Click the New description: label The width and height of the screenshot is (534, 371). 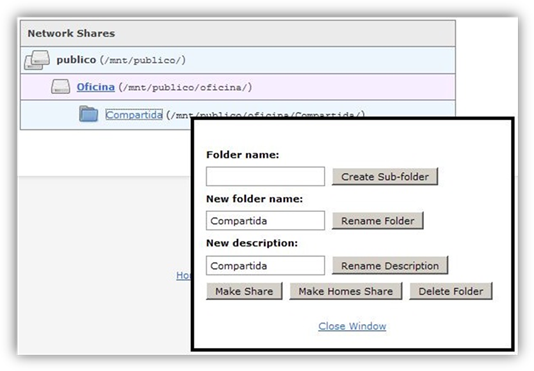click(x=252, y=243)
